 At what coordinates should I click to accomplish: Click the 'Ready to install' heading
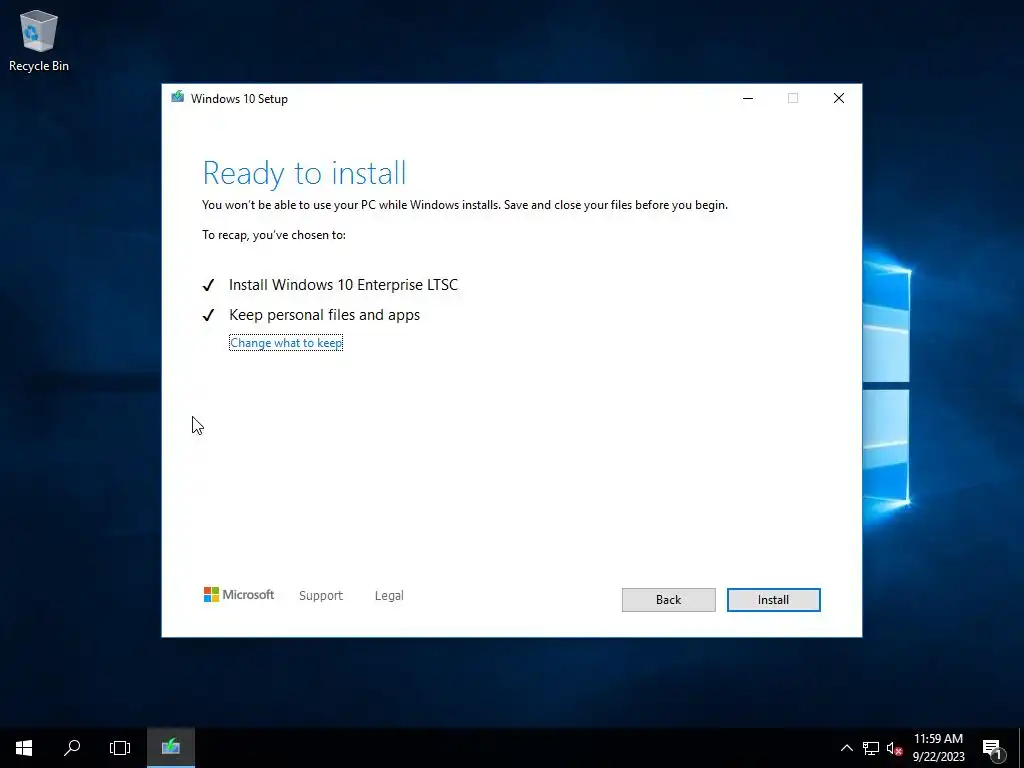tap(304, 173)
